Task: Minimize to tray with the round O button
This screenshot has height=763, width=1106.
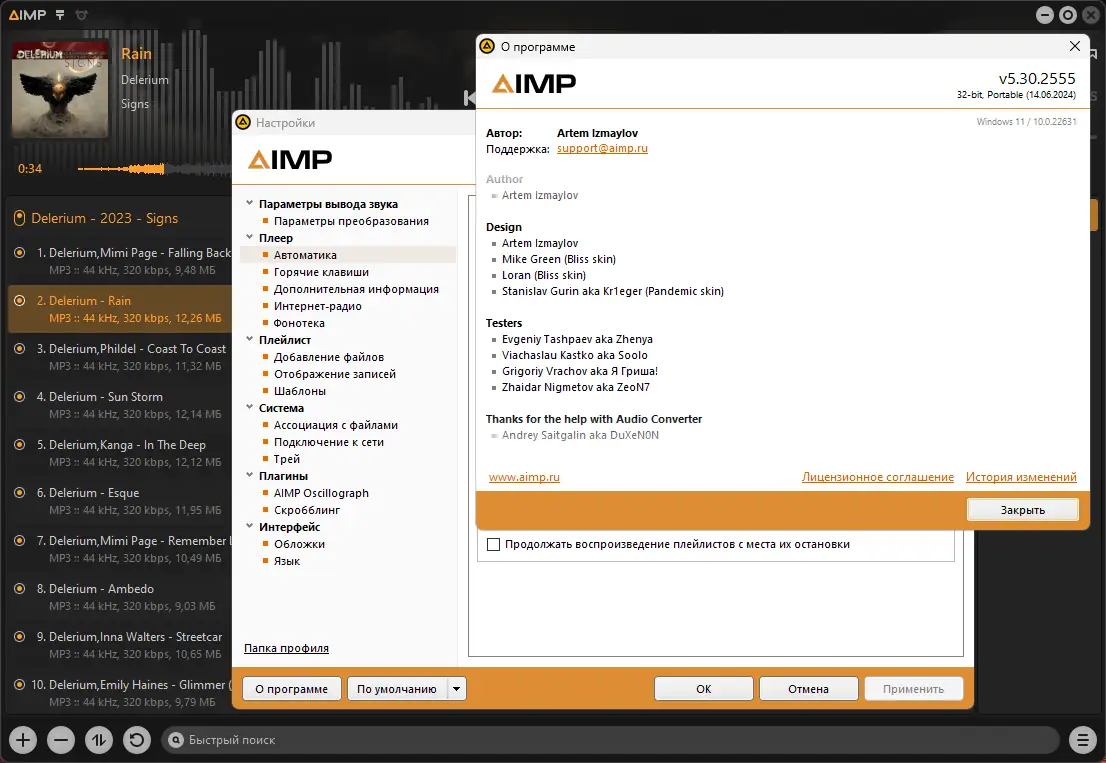Action: 1068,15
